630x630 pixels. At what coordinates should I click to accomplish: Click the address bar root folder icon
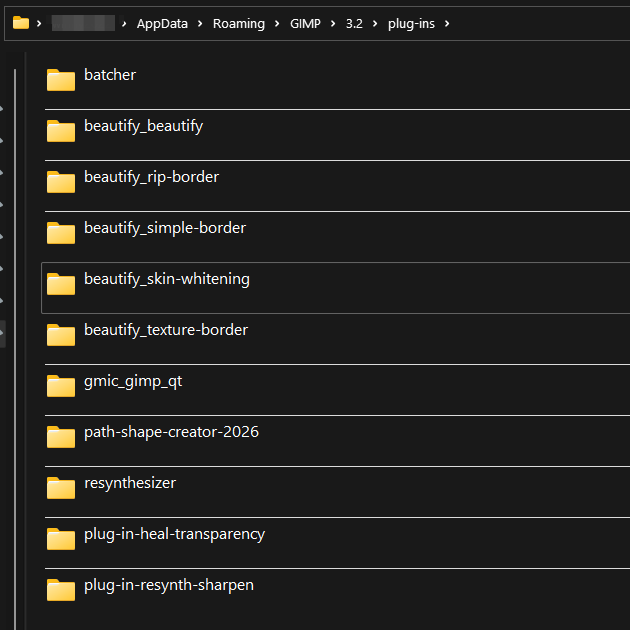(21, 23)
